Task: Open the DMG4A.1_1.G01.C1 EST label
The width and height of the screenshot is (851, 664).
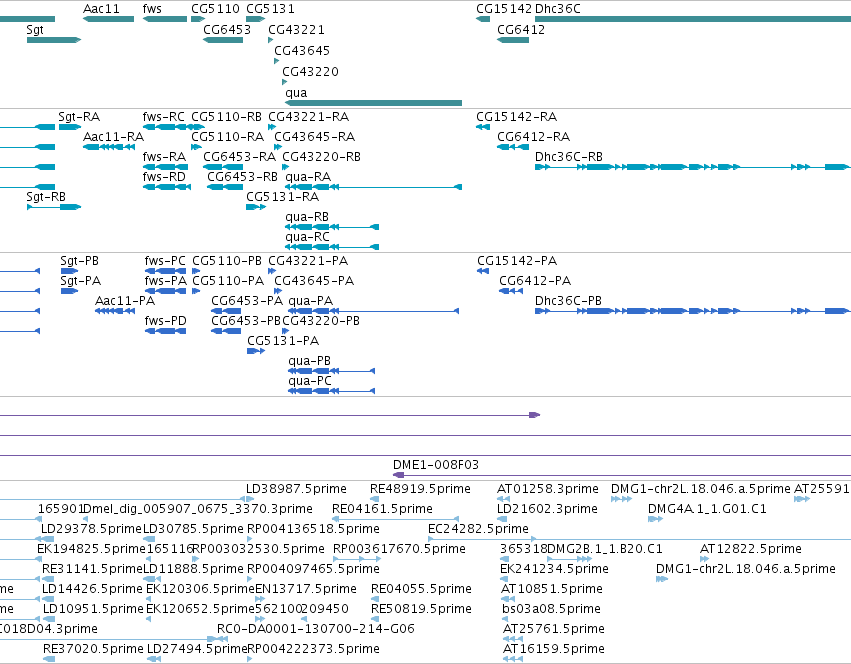Action: 707,509
